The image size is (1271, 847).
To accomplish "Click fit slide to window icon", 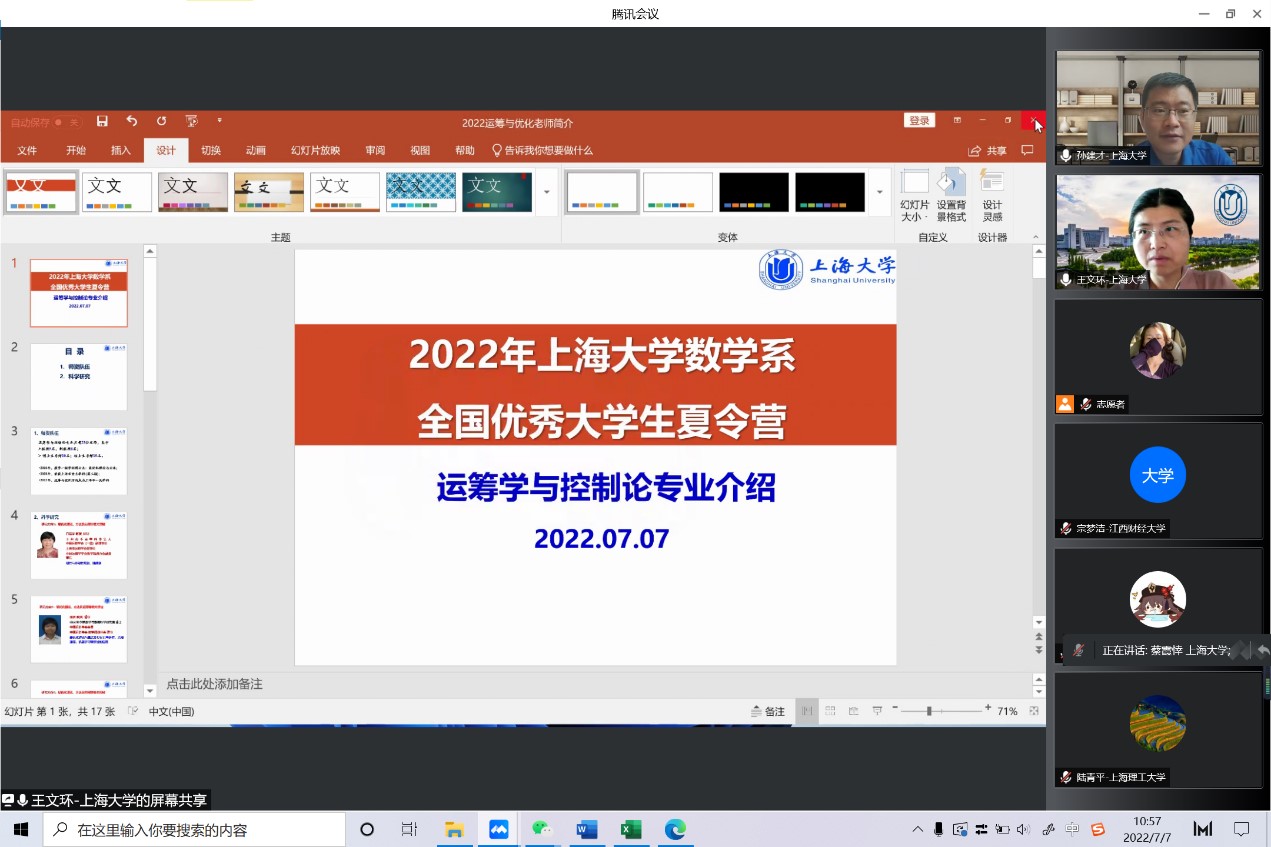I will pos(1034,711).
